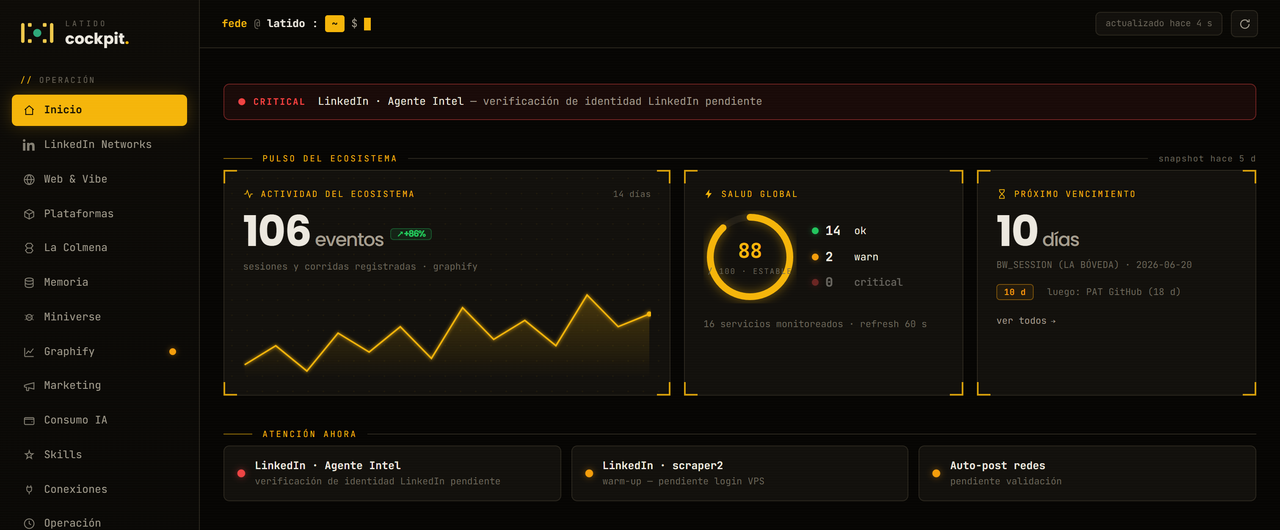Click the home icon beside Inicio

(29, 110)
